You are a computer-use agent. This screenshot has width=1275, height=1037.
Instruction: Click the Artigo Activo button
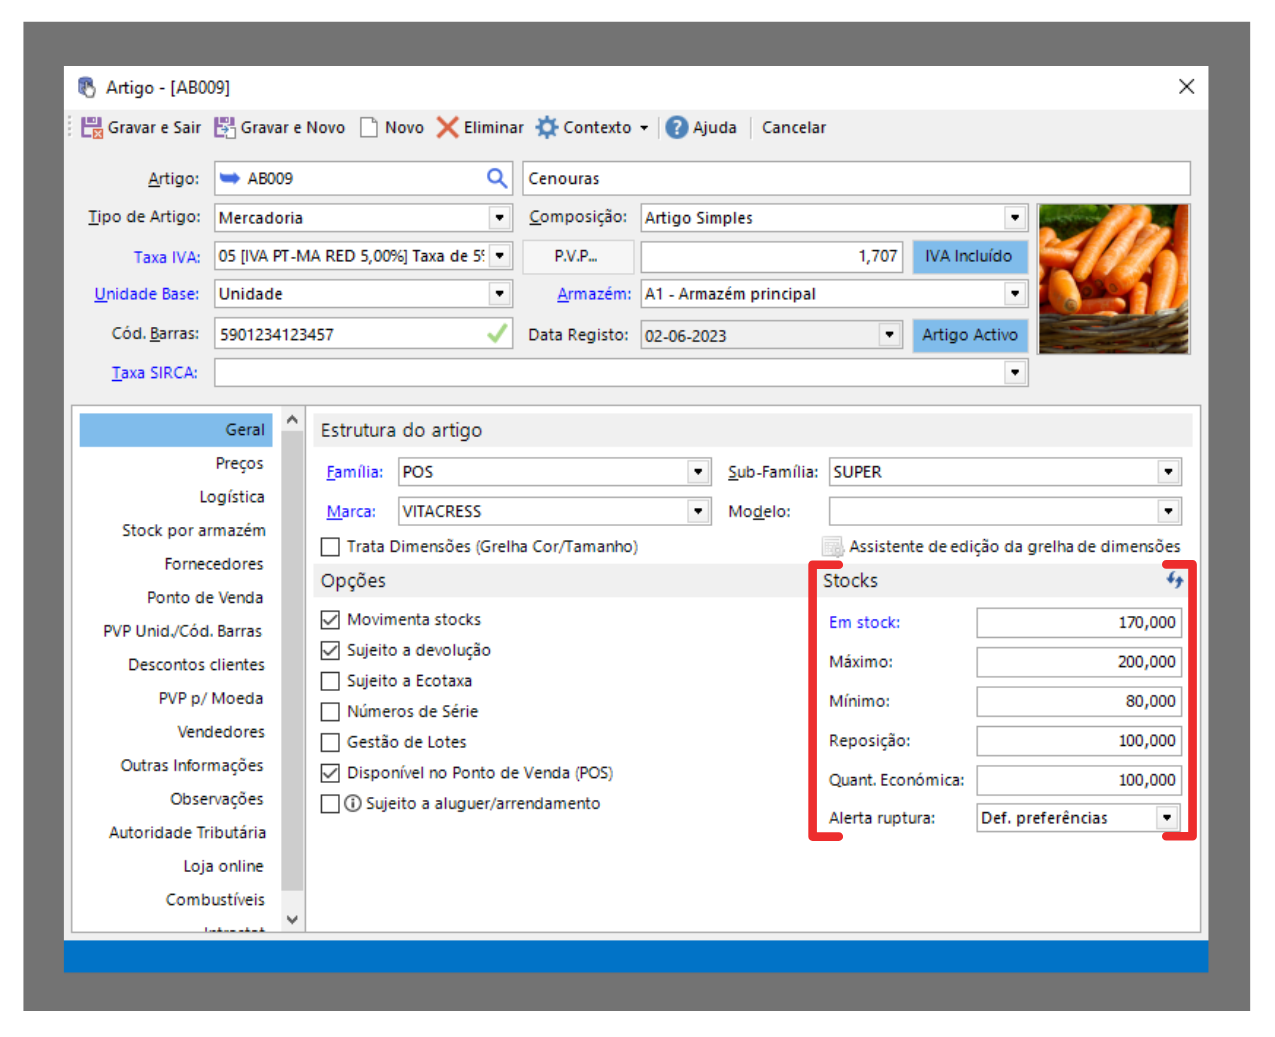click(x=969, y=335)
